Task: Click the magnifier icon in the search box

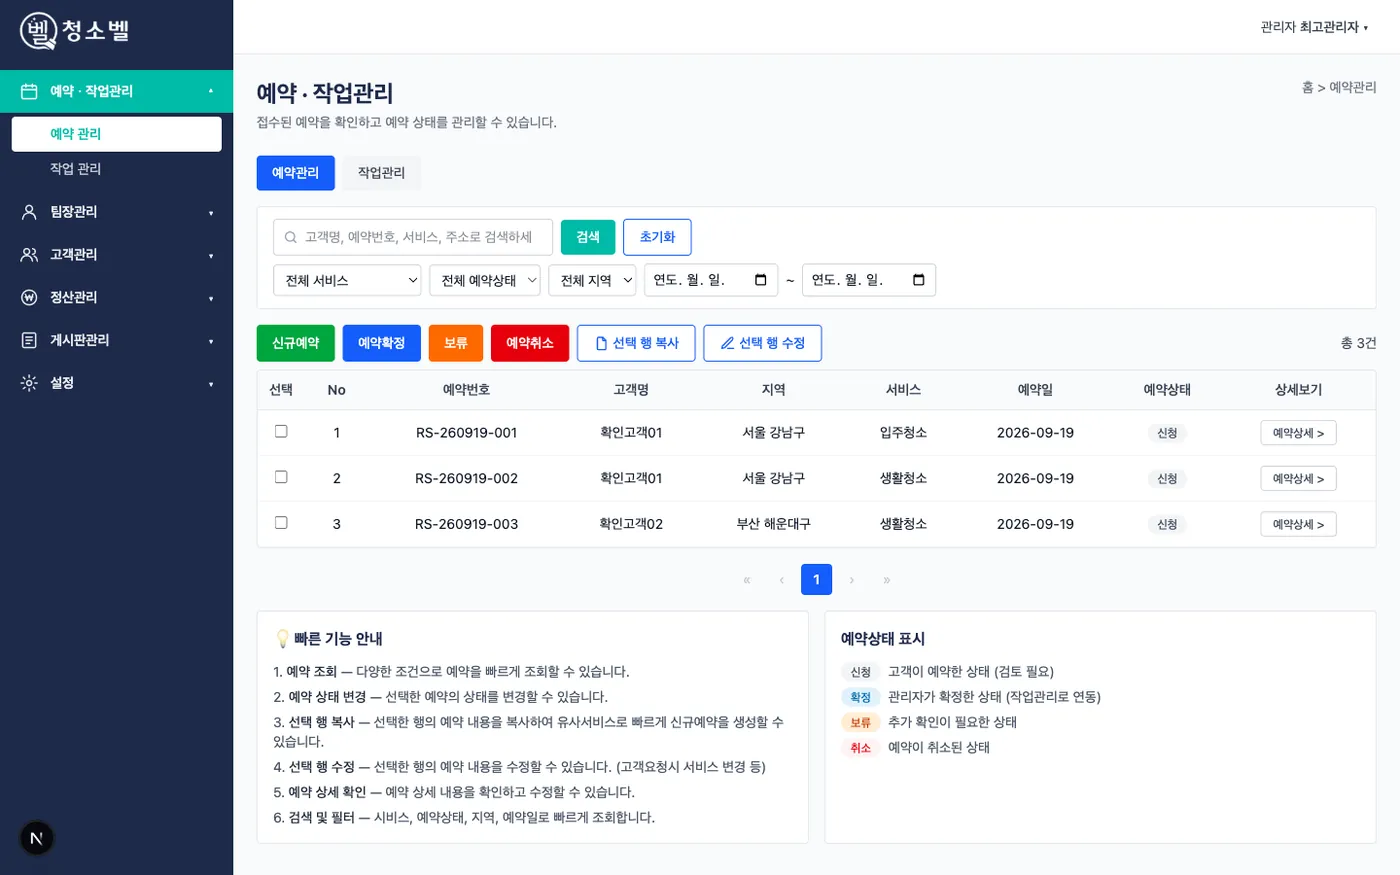Action: pyautogui.click(x=291, y=238)
